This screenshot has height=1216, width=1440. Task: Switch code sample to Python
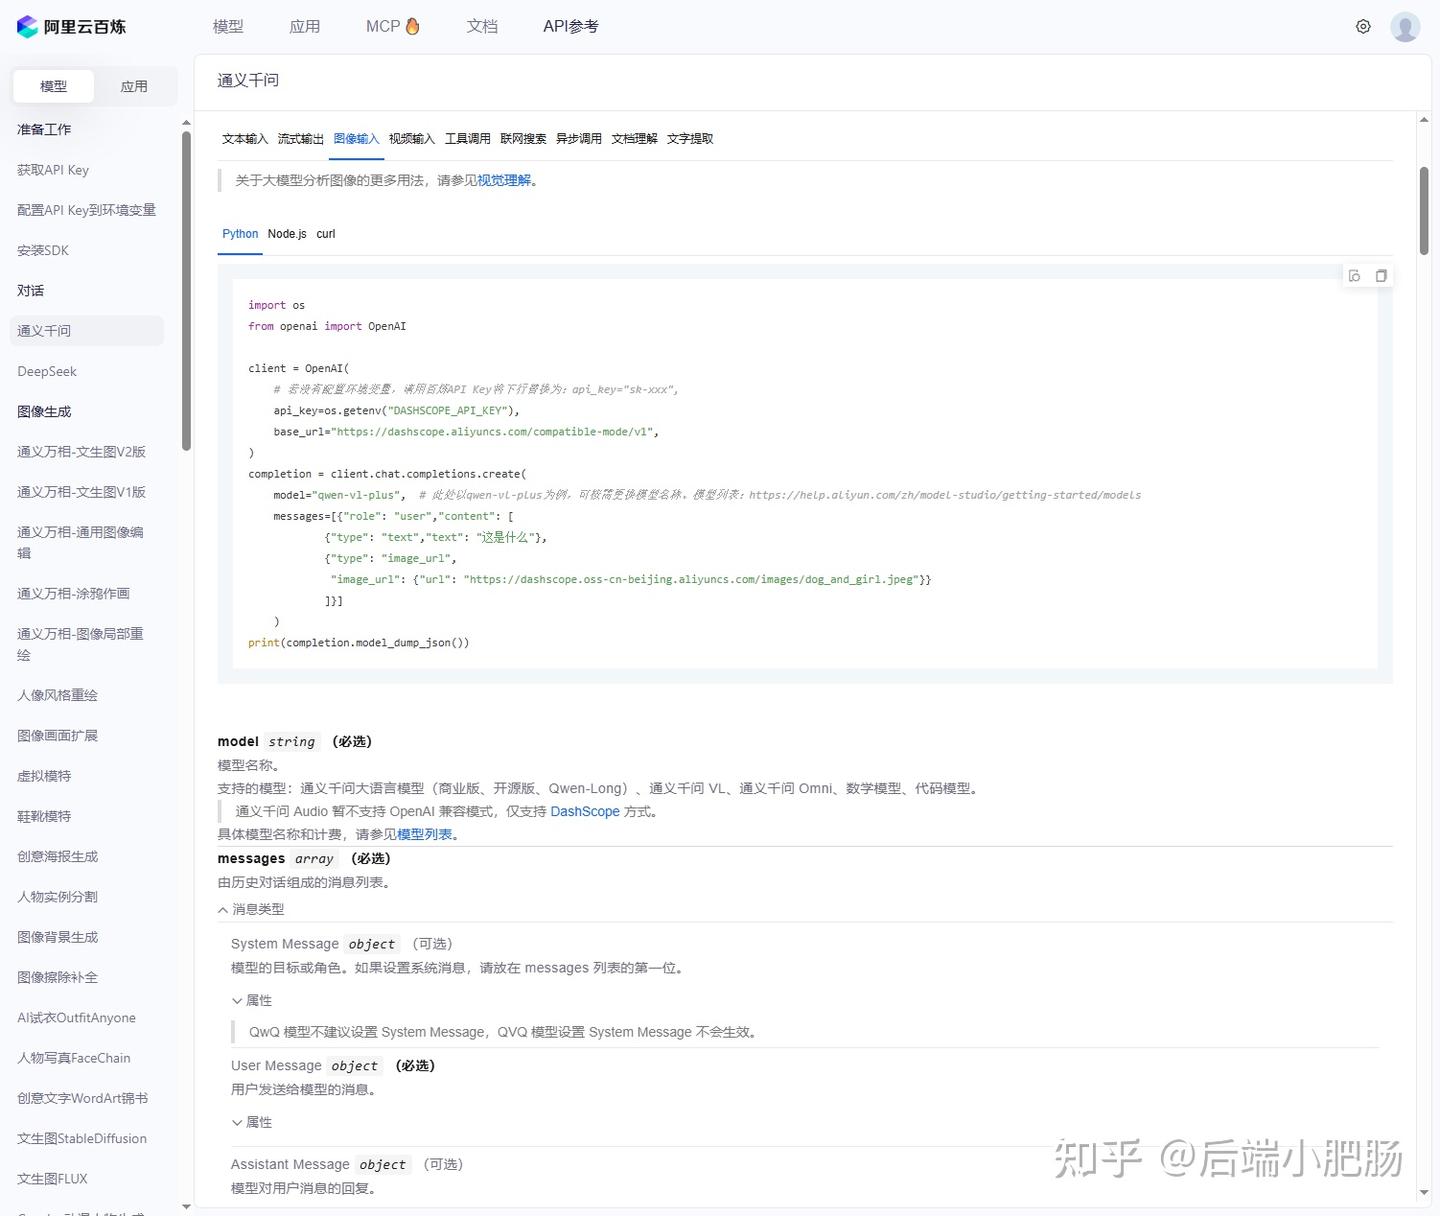240,234
